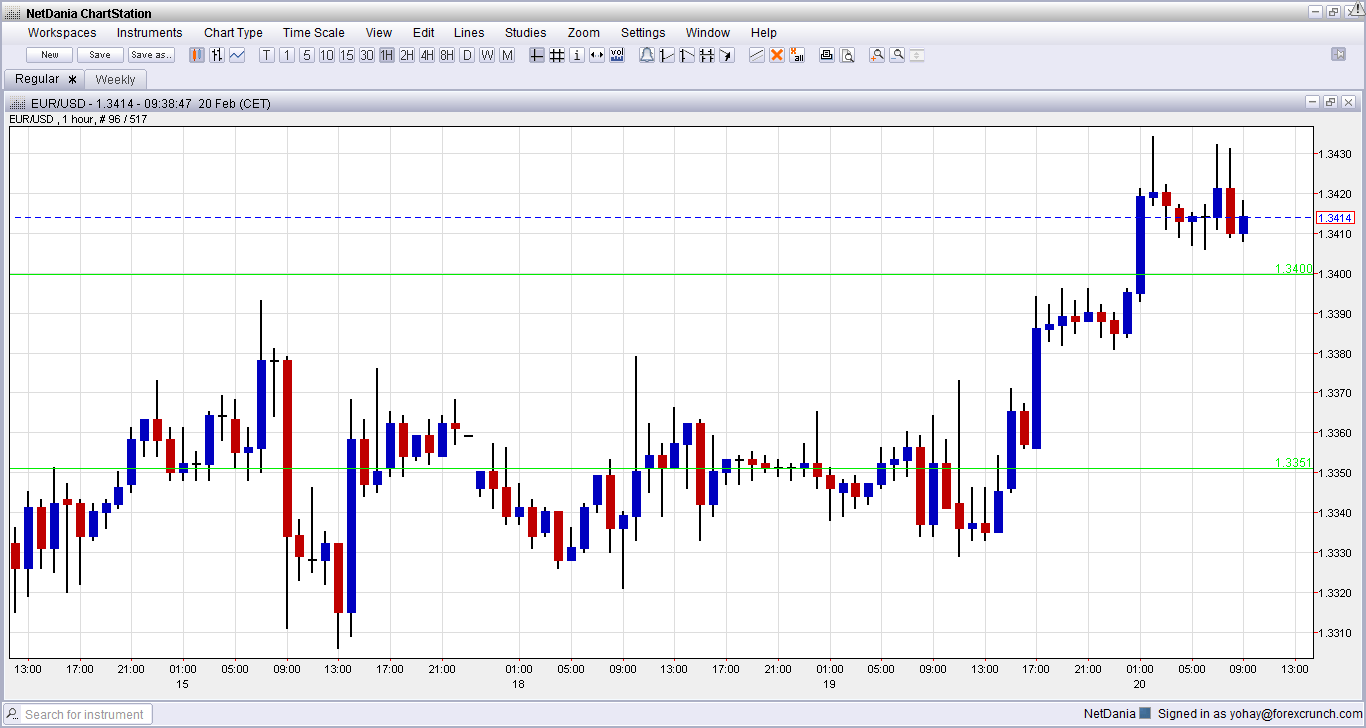Open the Help menu

pos(764,33)
